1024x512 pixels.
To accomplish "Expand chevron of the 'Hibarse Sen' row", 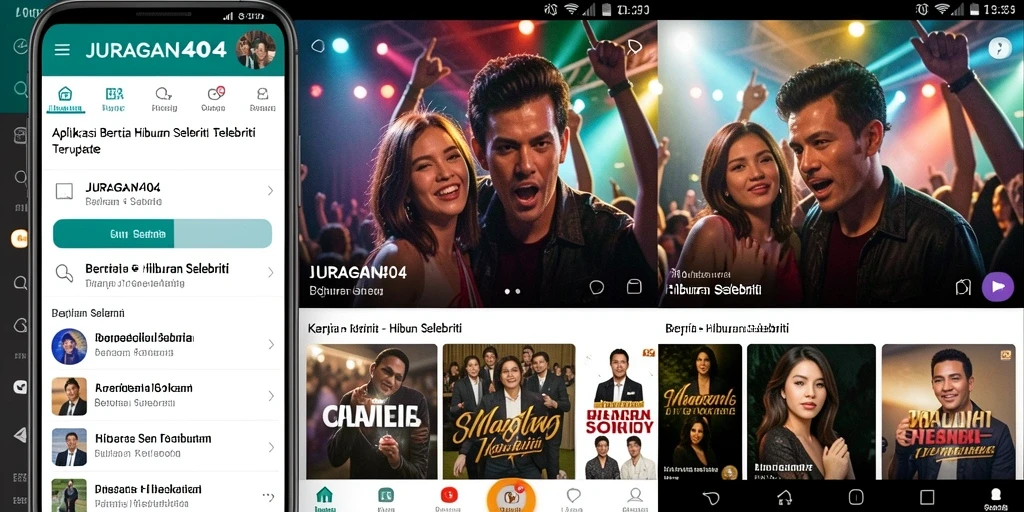I will [x=270, y=447].
